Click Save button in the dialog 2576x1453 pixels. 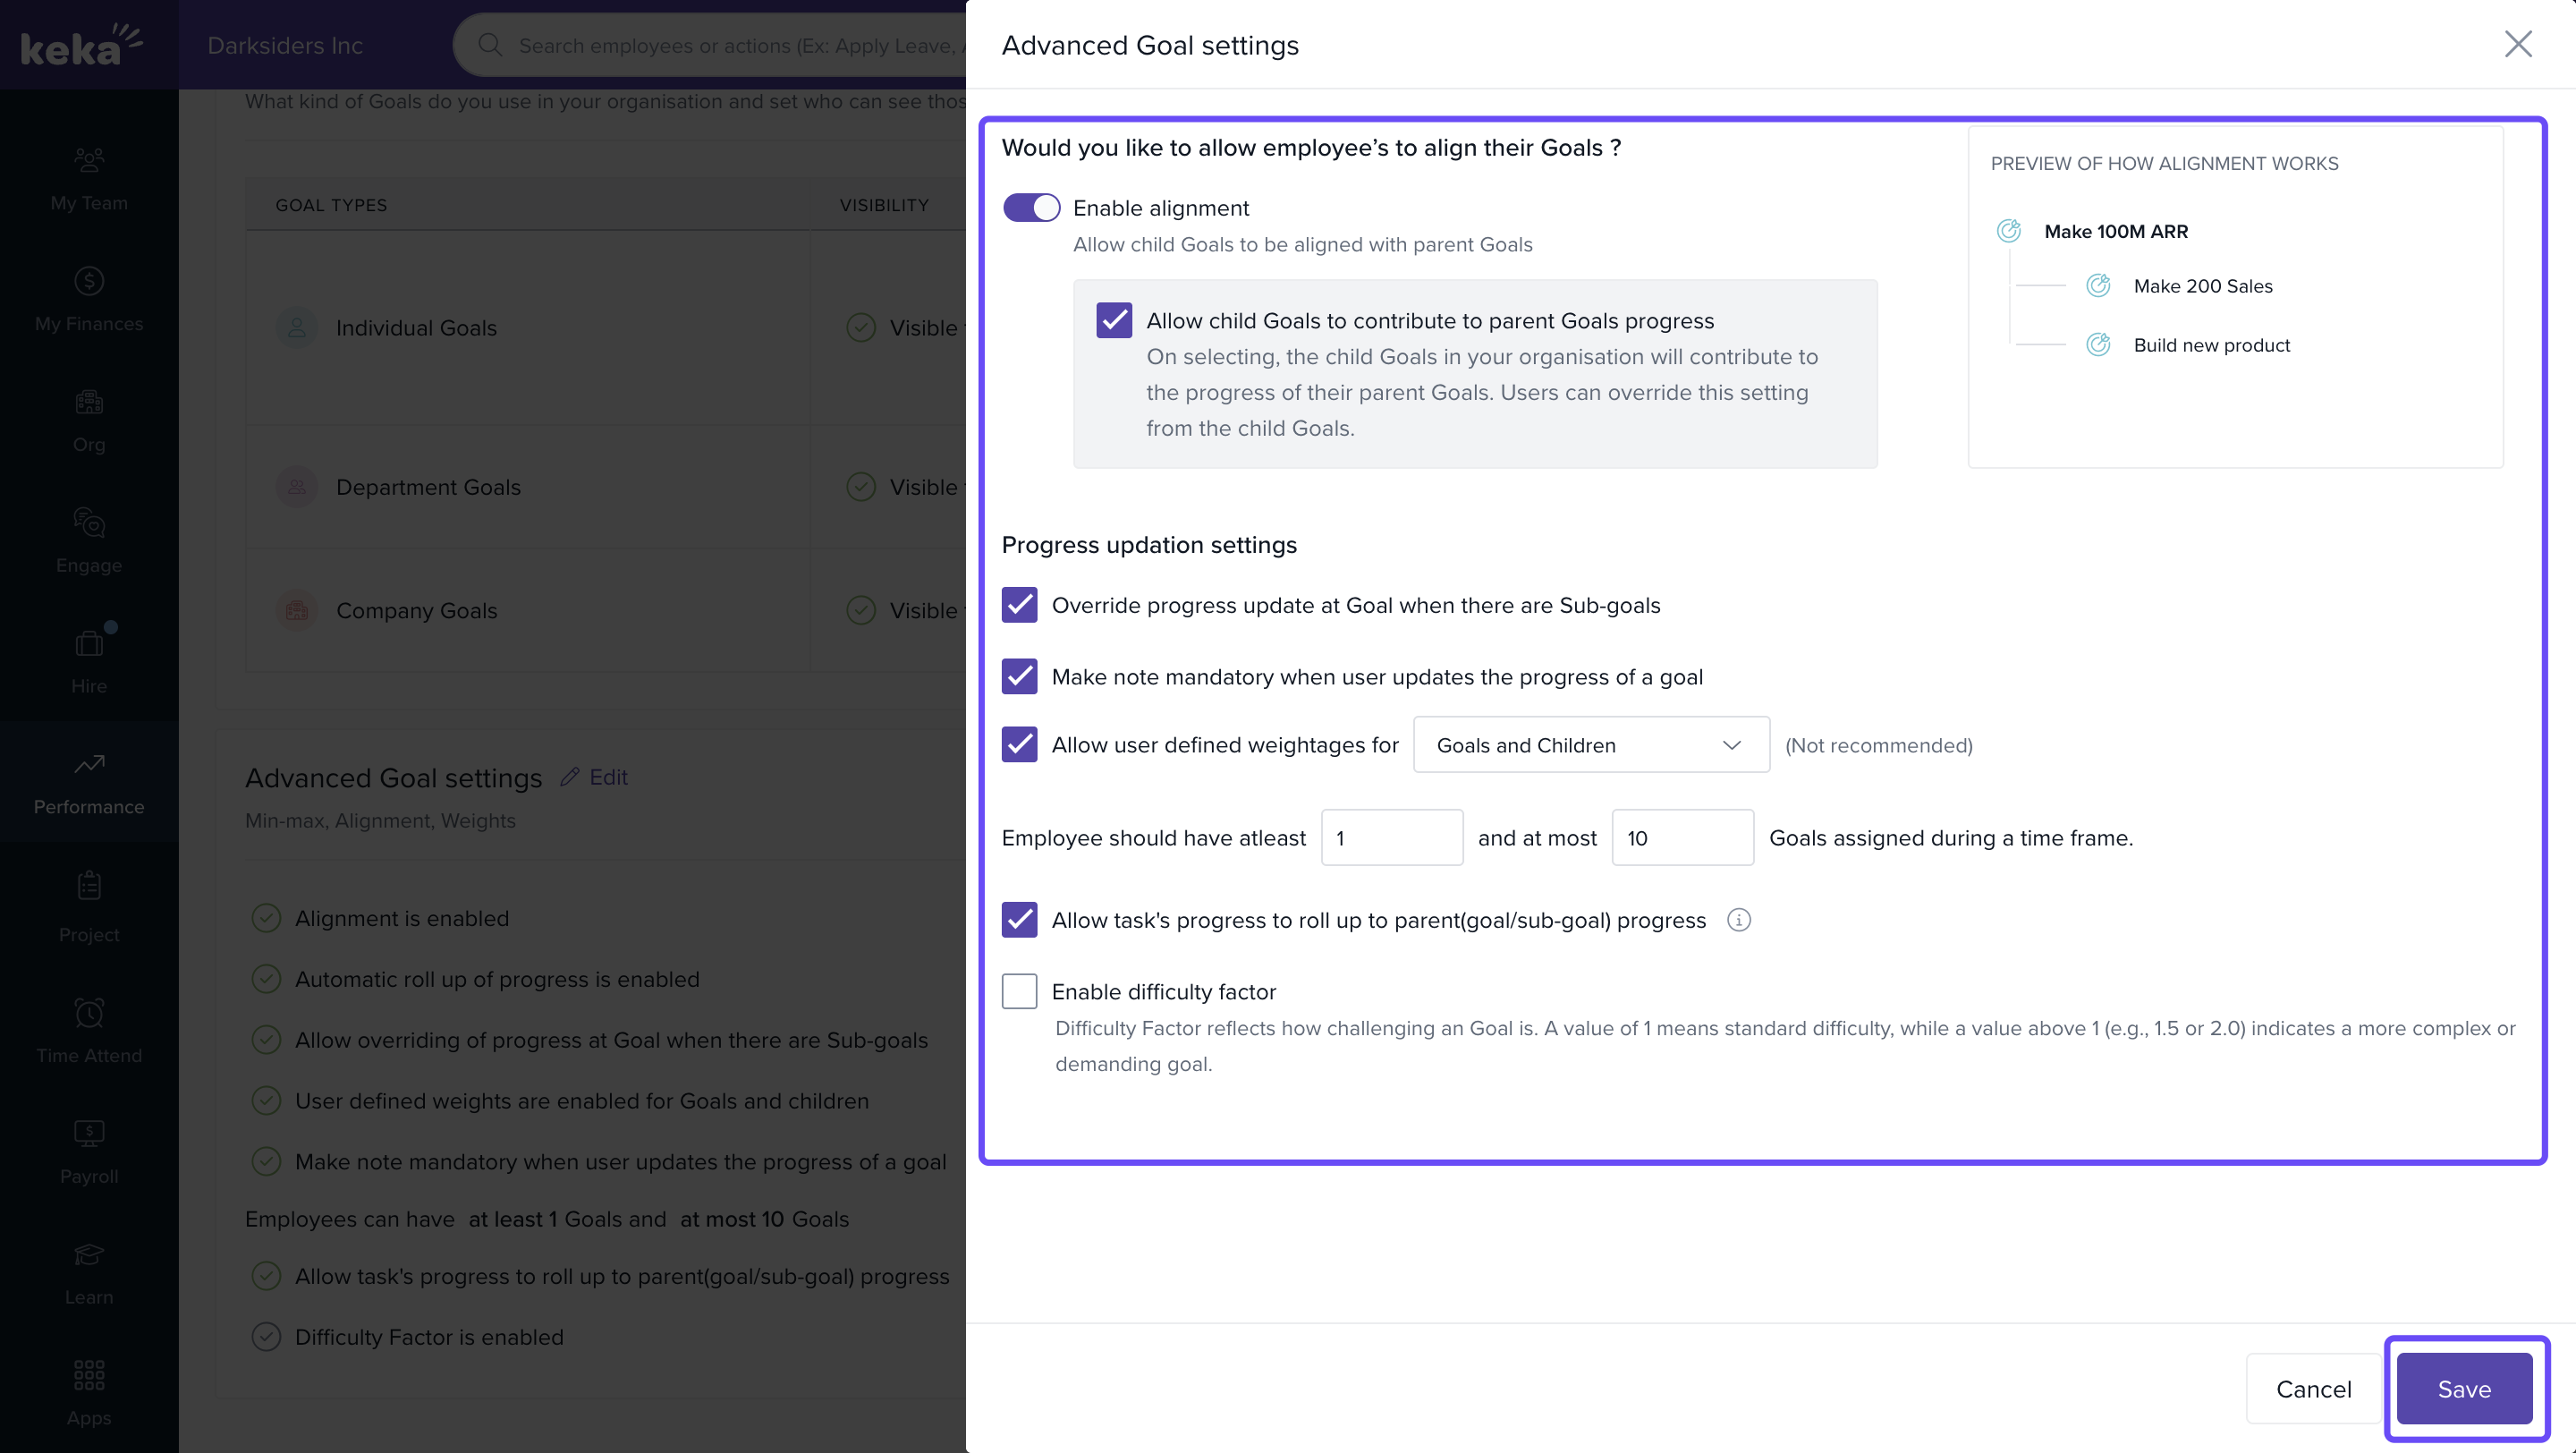(x=2463, y=1389)
